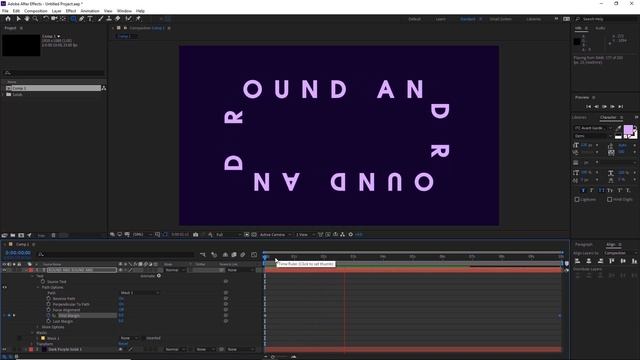Select the Brush tool

coord(100,19)
